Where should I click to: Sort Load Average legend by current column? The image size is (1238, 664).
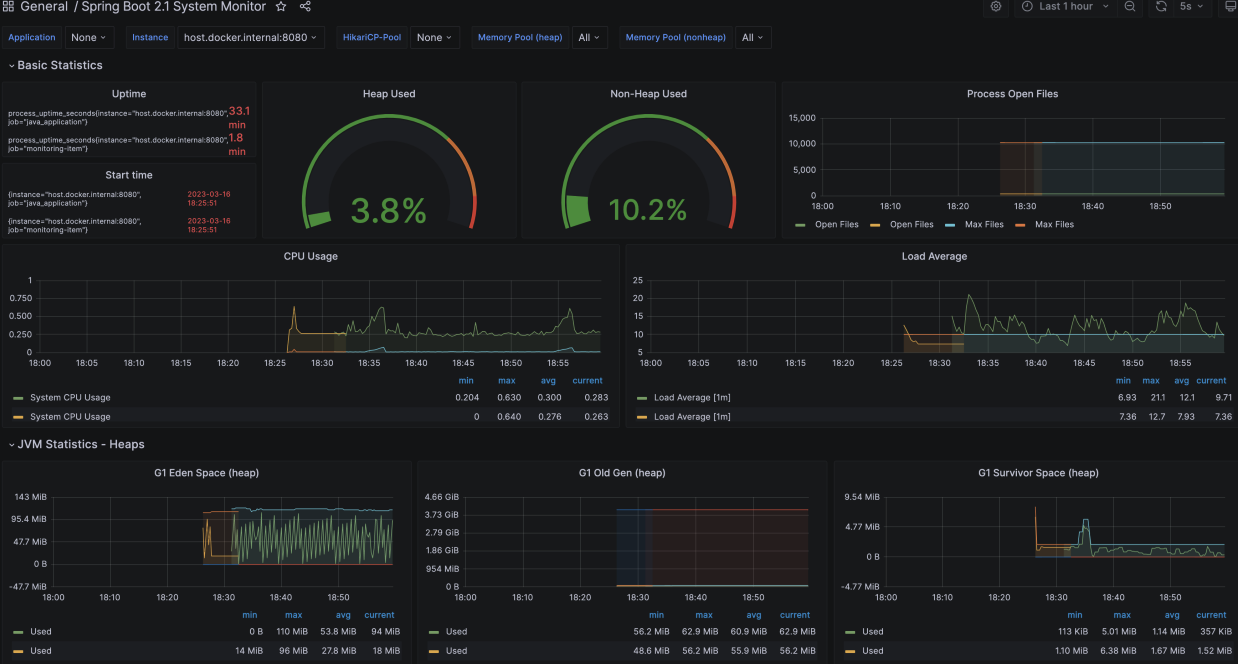coord(1211,381)
